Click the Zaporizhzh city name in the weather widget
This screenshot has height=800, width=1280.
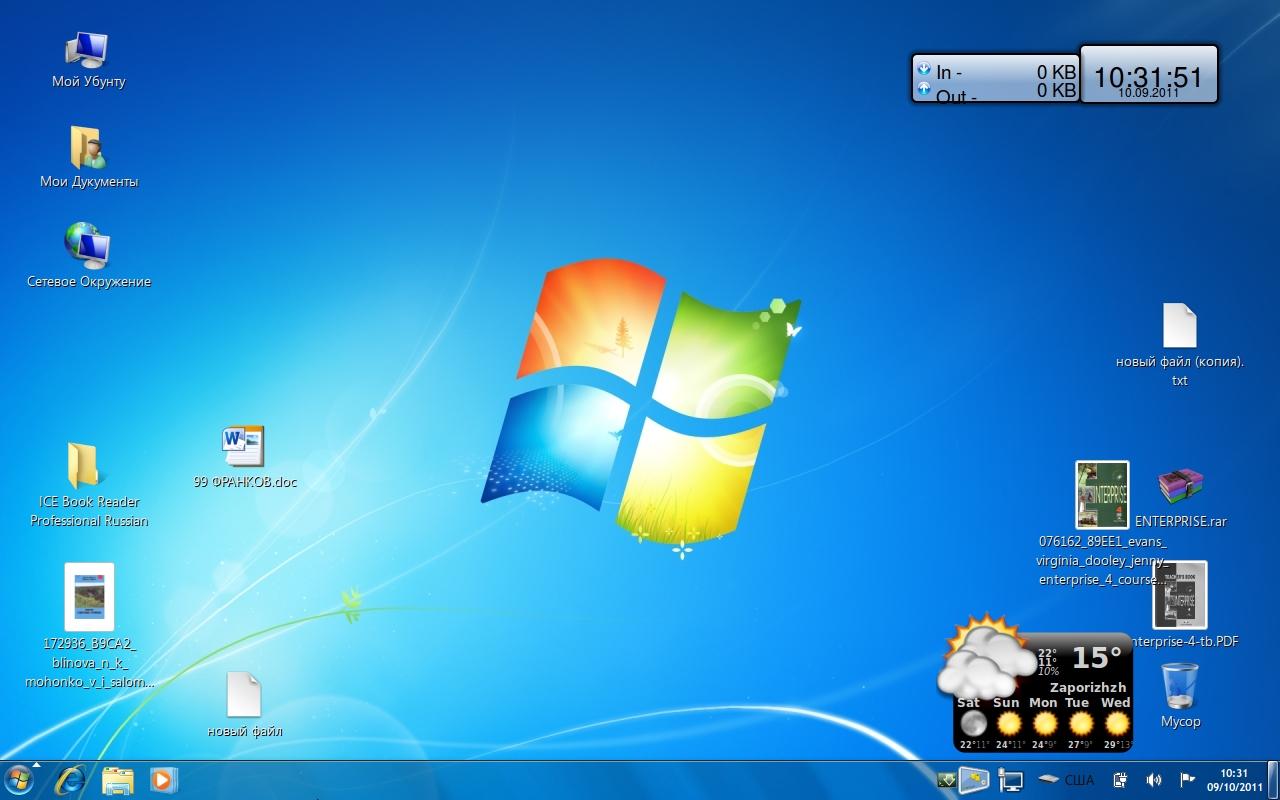coord(1088,687)
